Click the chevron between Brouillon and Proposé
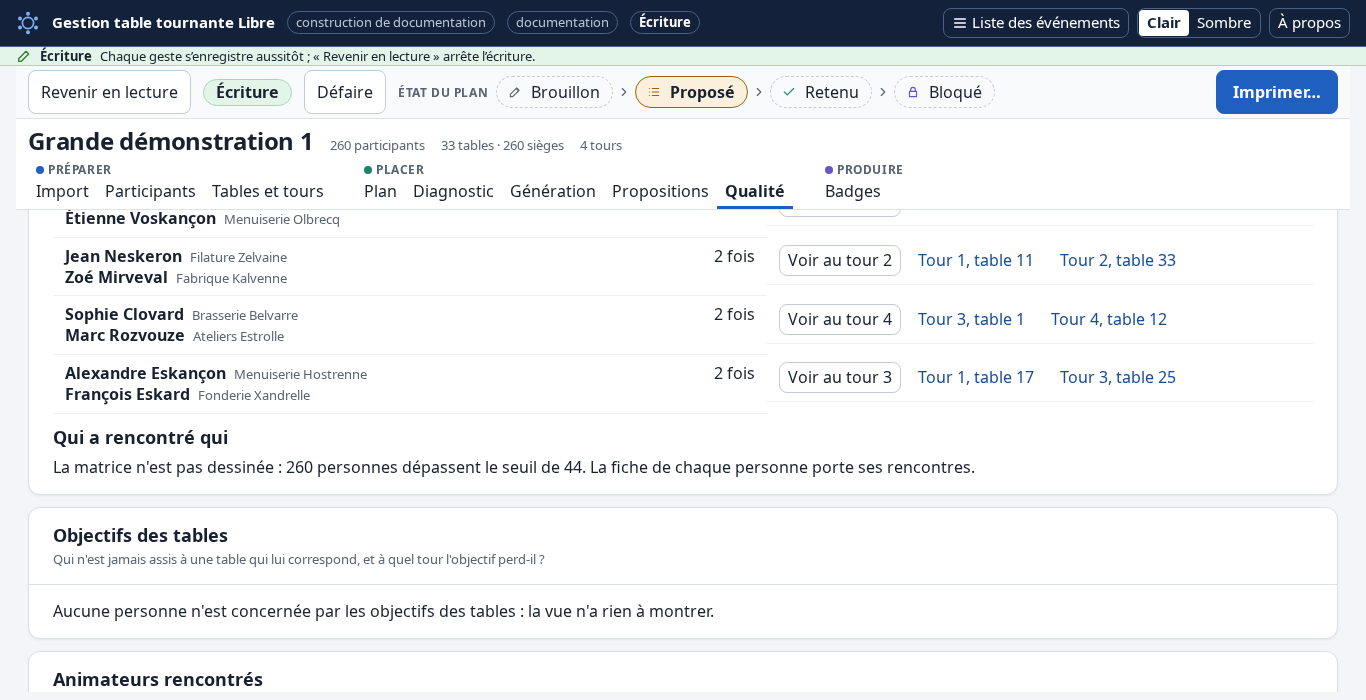 (x=624, y=92)
